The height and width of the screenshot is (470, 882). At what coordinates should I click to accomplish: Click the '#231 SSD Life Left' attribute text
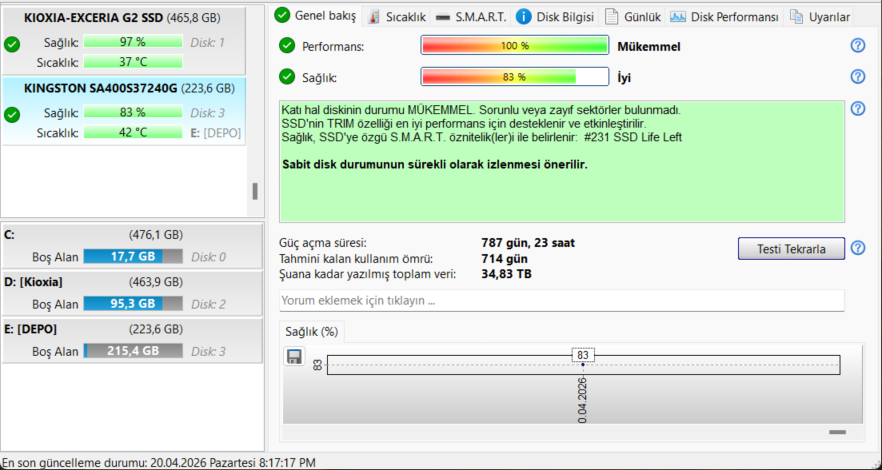click(633, 137)
